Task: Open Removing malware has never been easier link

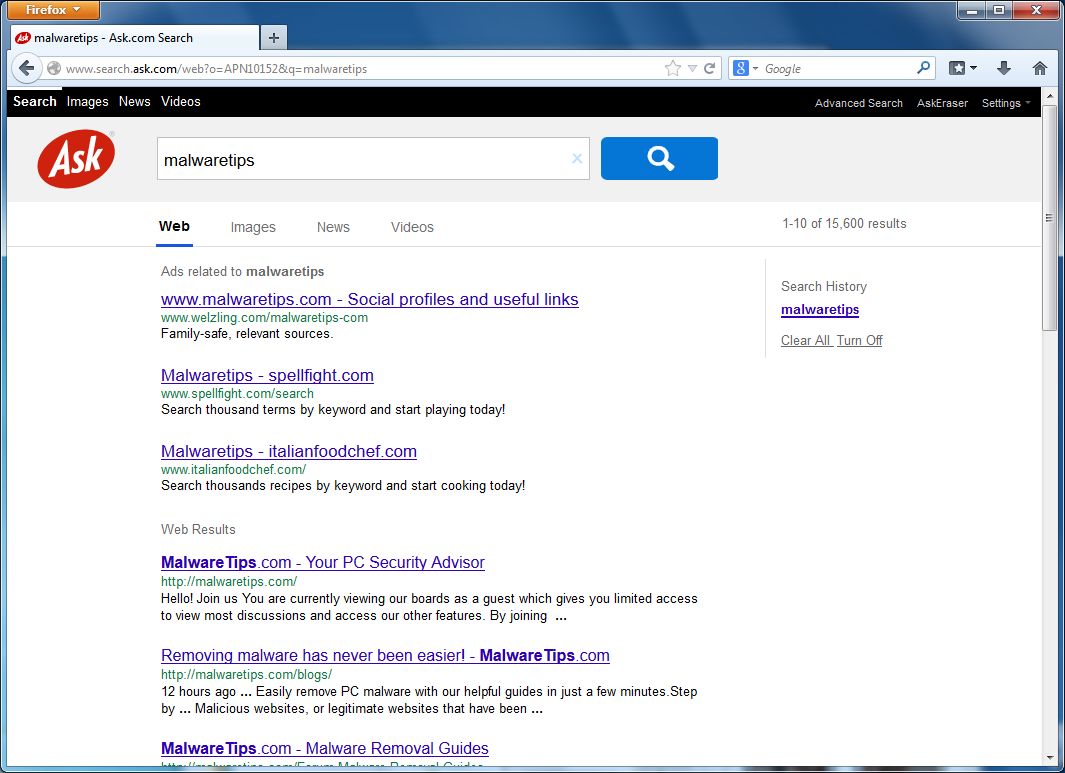Action: click(385, 655)
